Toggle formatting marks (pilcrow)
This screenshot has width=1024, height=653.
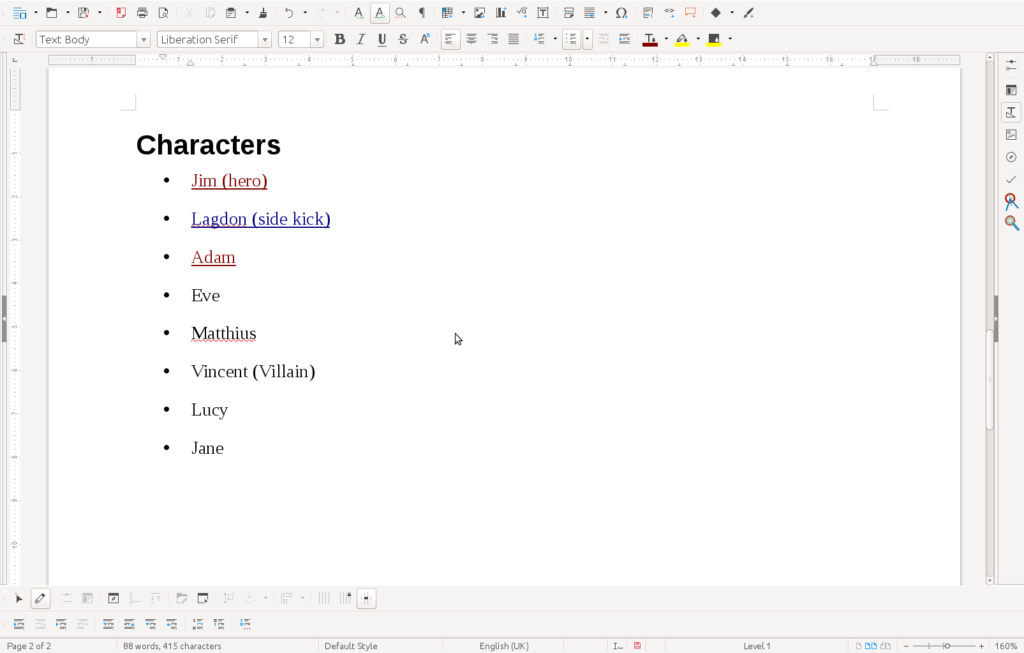[x=421, y=13]
